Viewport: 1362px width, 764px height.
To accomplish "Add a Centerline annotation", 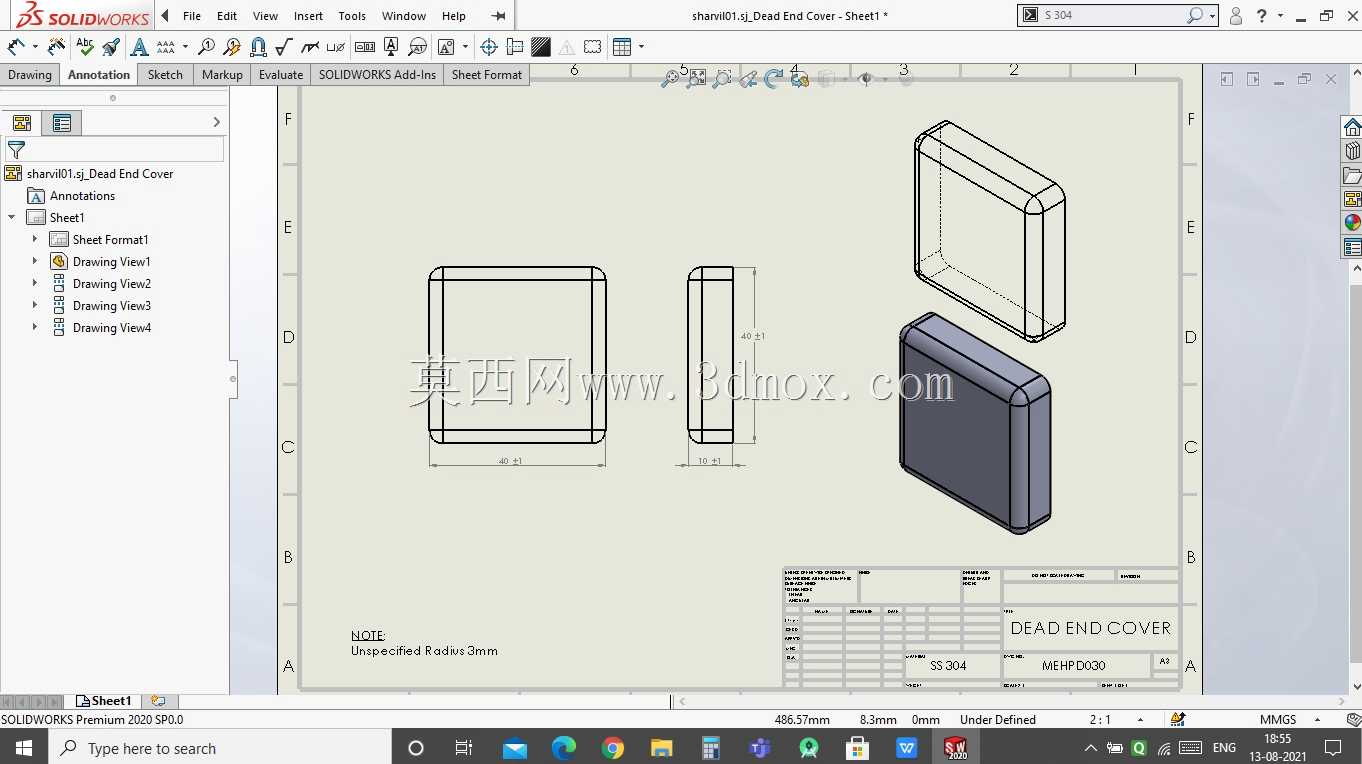I will click(515, 46).
